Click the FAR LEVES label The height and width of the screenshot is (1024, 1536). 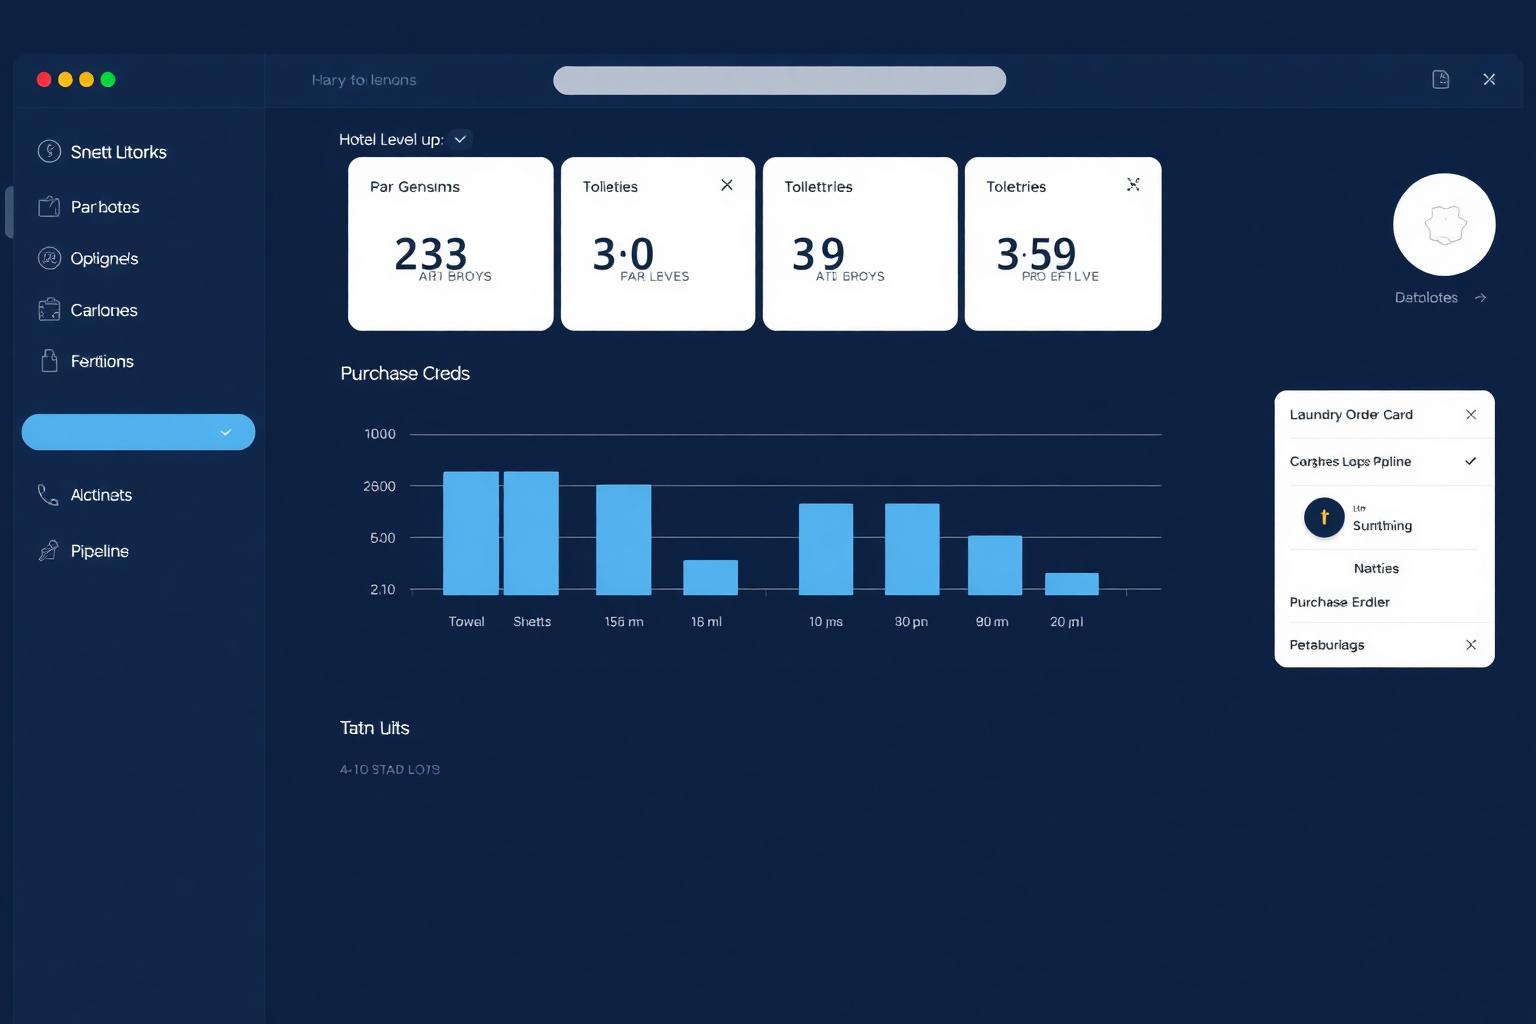pyautogui.click(x=655, y=276)
